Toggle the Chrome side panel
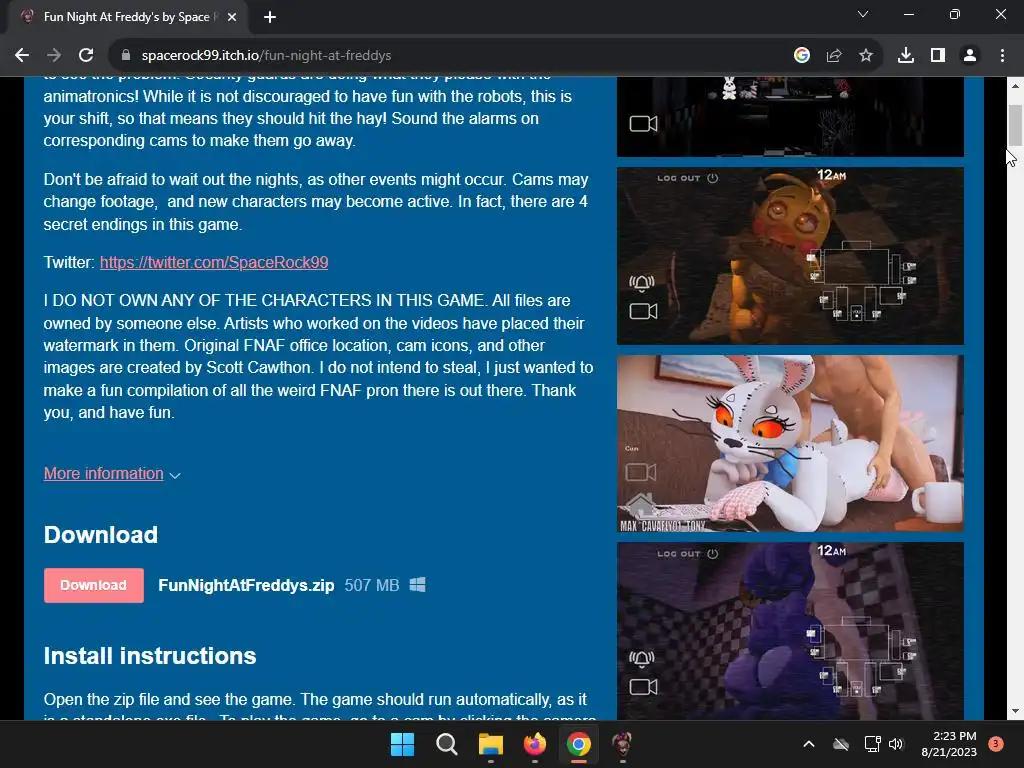The height and width of the screenshot is (768, 1024). click(x=938, y=56)
